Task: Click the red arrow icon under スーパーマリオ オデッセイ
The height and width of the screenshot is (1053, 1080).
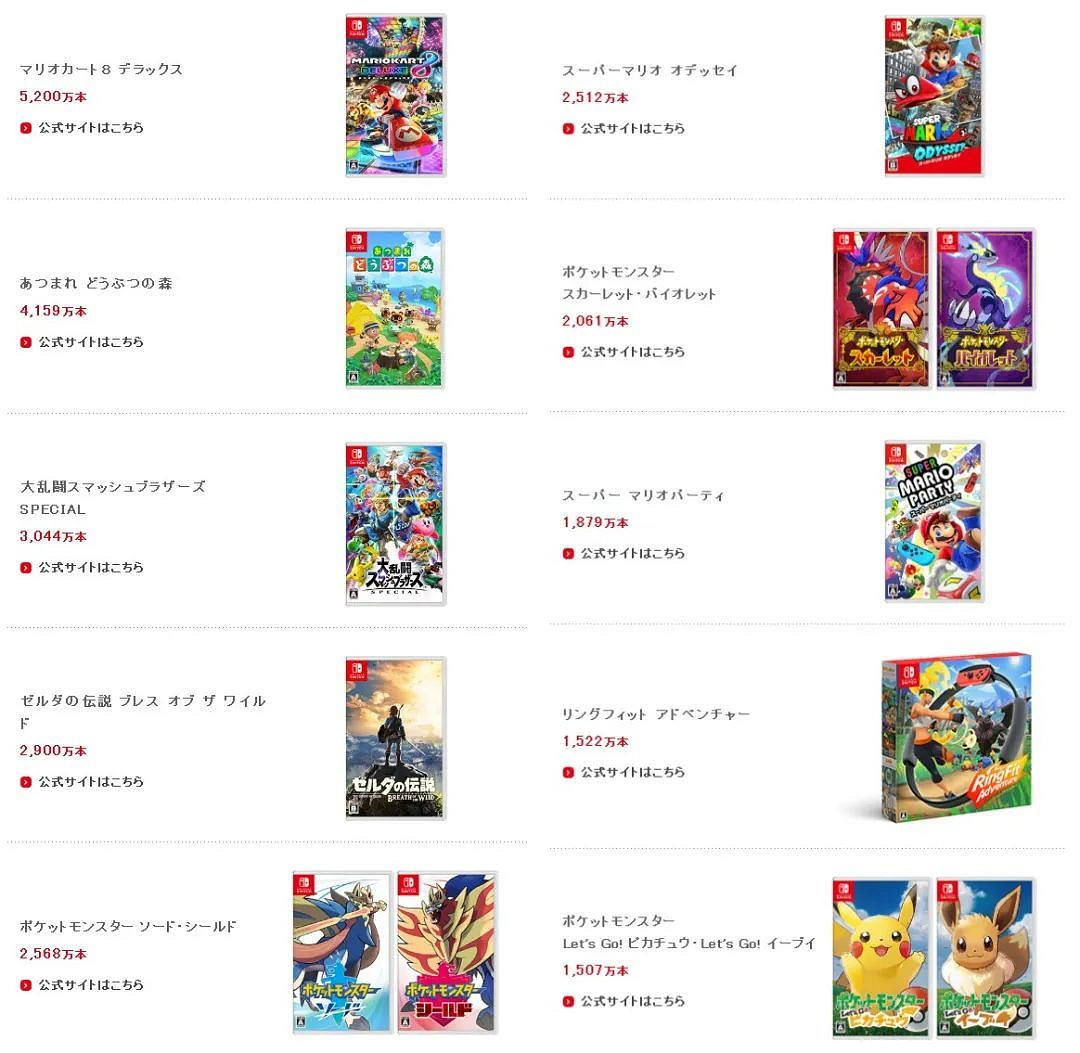Action: click(x=568, y=128)
